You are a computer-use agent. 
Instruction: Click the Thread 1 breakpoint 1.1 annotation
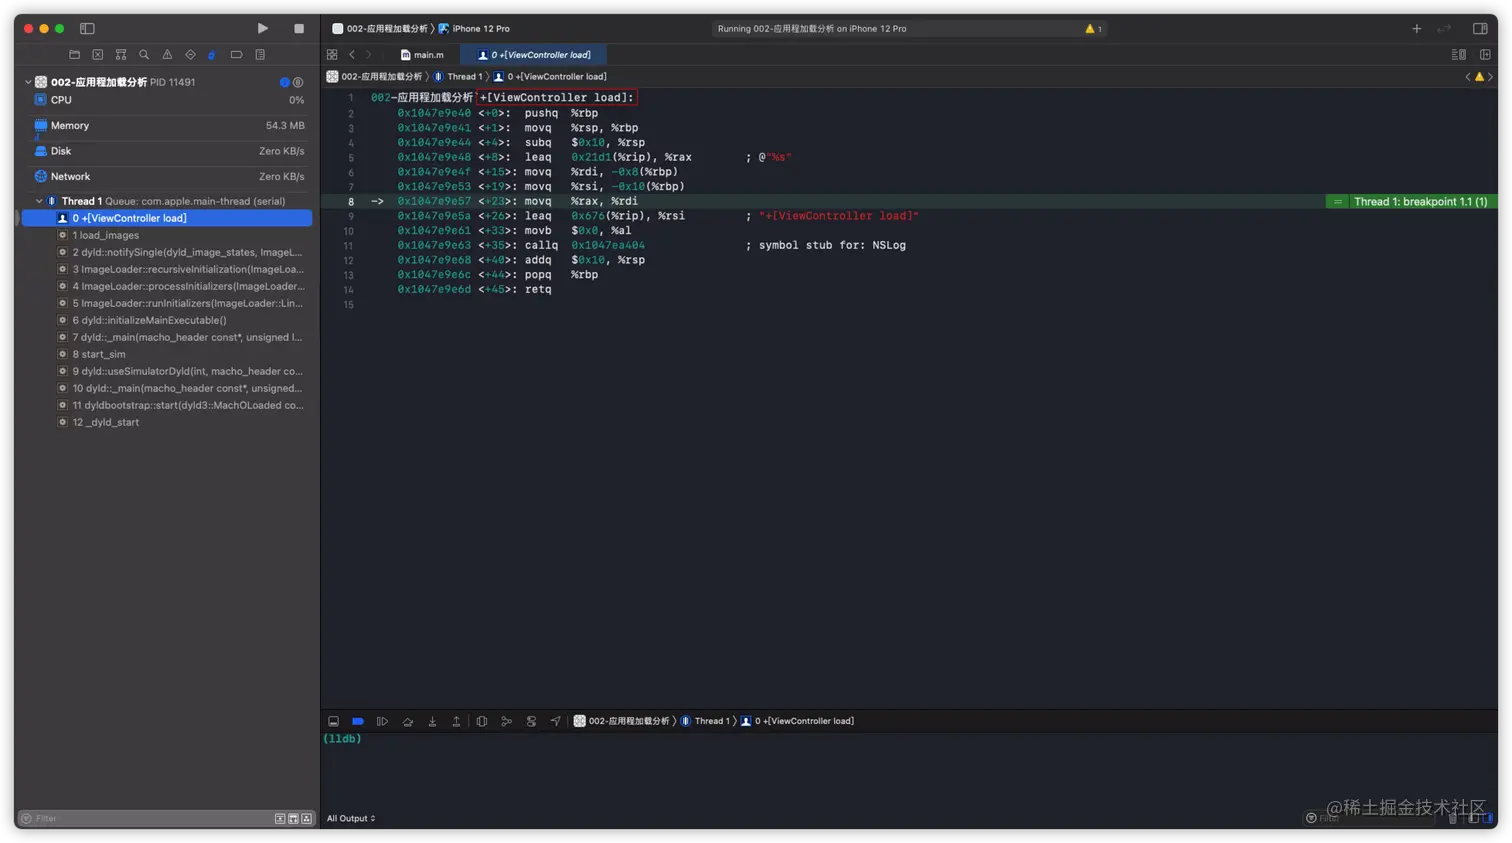[1411, 202]
